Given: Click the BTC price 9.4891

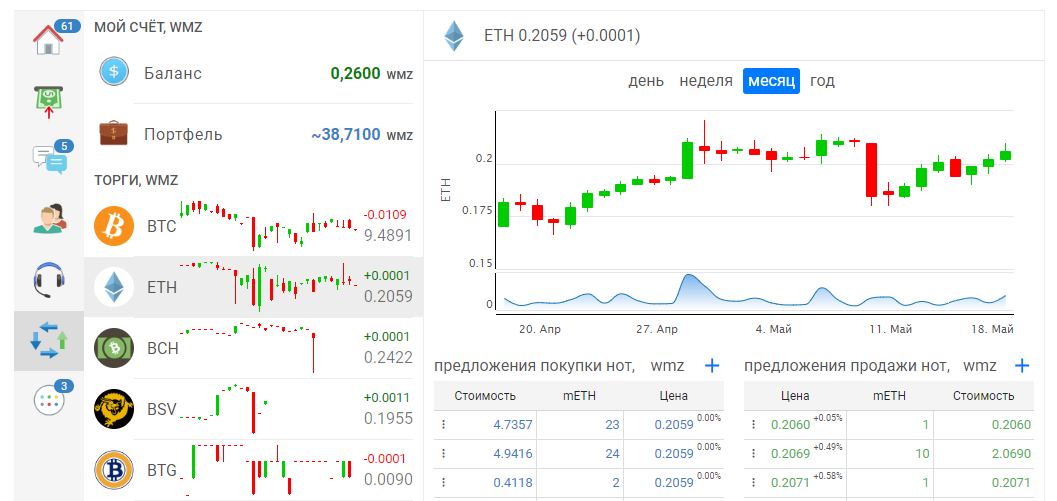Looking at the screenshot, I should coord(388,235).
